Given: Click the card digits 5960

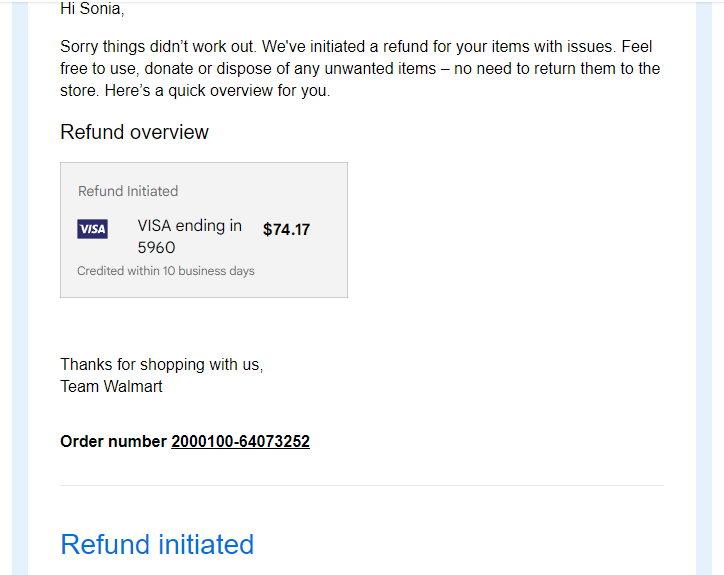Looking at the screenshot, I should [x=157, y=248].
